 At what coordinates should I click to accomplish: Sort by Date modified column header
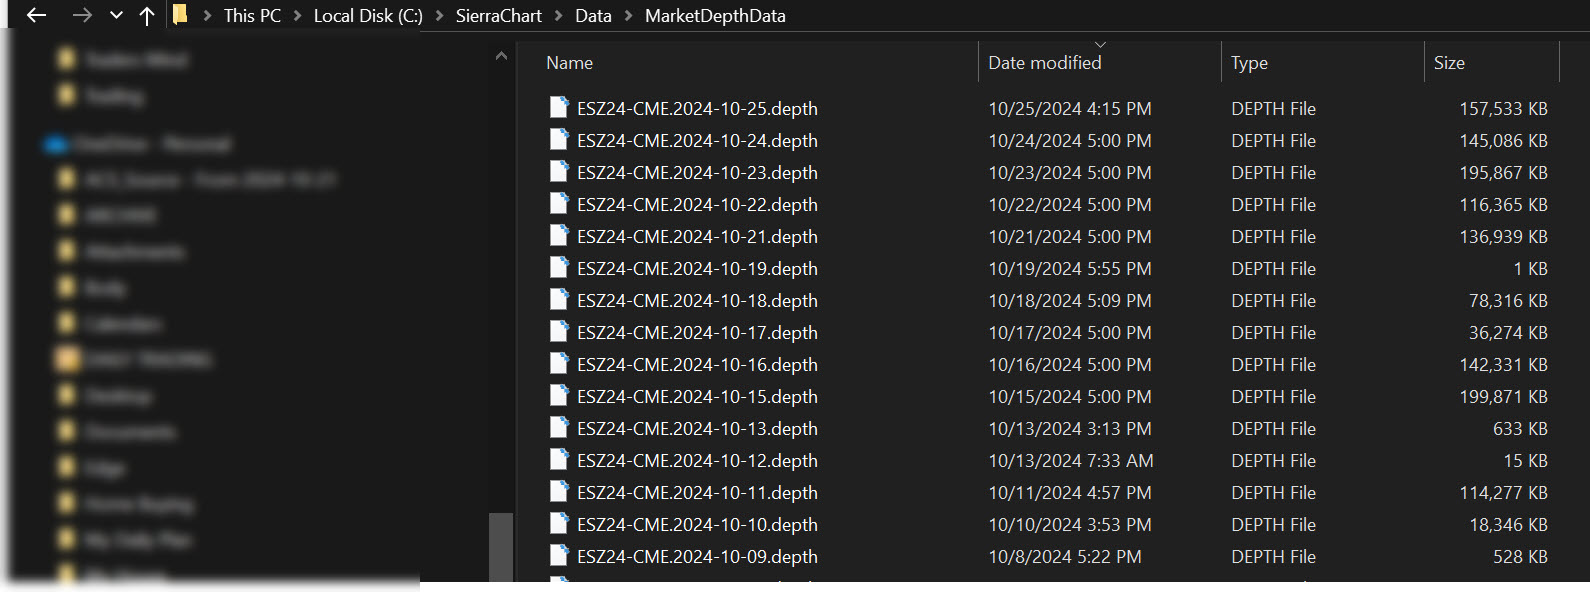tap(1044, 63)
